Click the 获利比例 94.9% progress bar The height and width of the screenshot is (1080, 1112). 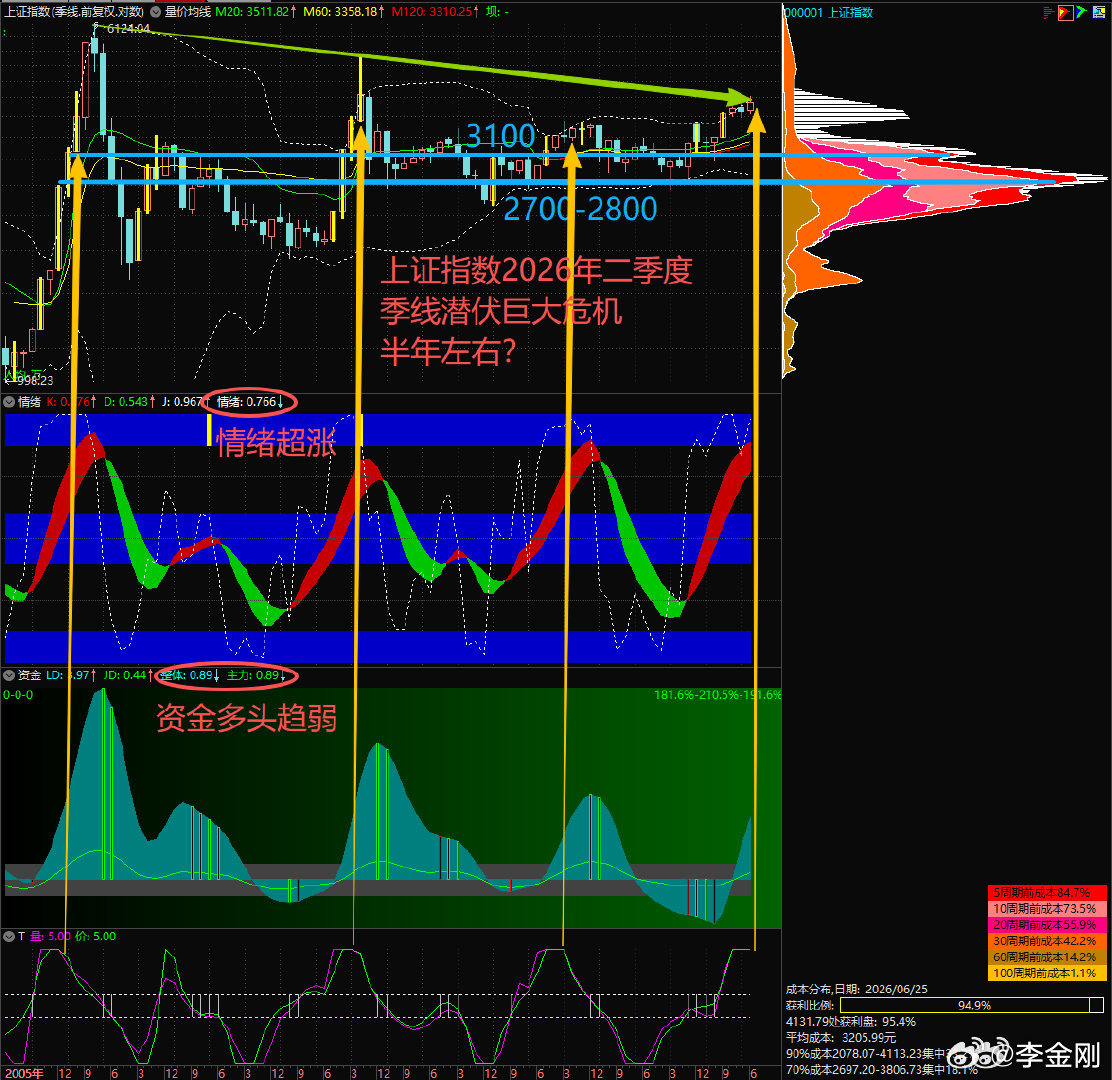pos(972,1005)
